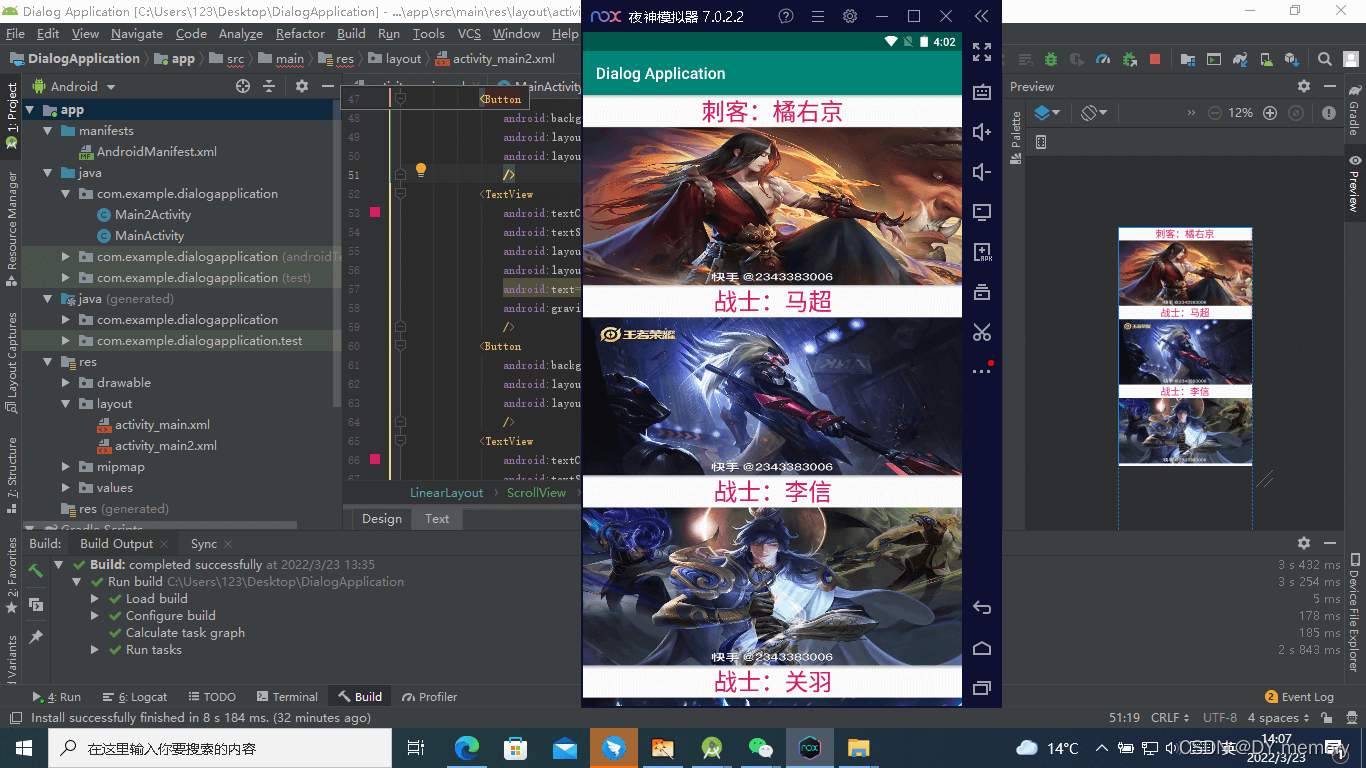The width and height of the screenshot is (1366, 768).
Task: Open WeChat from taskbar
Action: [761, 748]
